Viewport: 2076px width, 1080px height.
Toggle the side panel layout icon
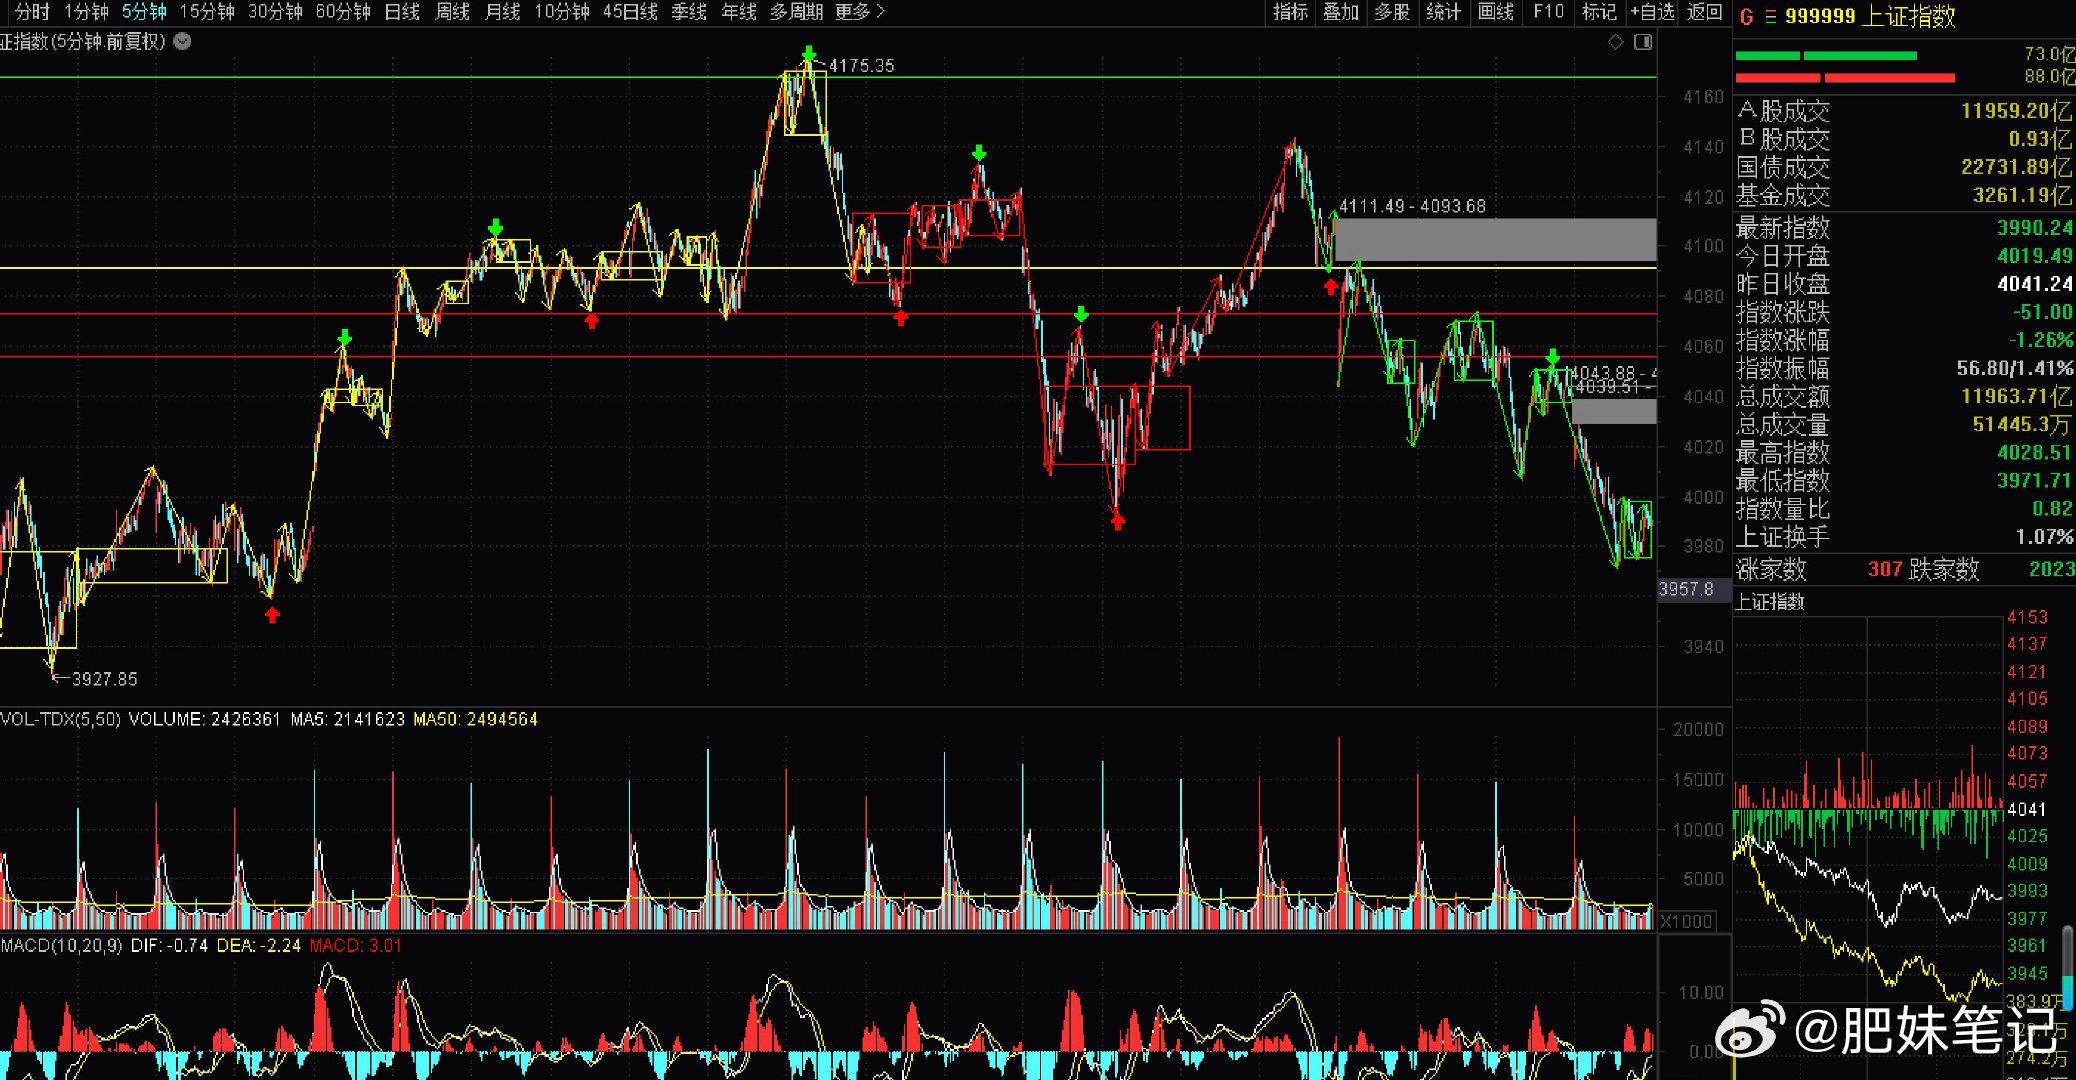(x=1642, y=42)
